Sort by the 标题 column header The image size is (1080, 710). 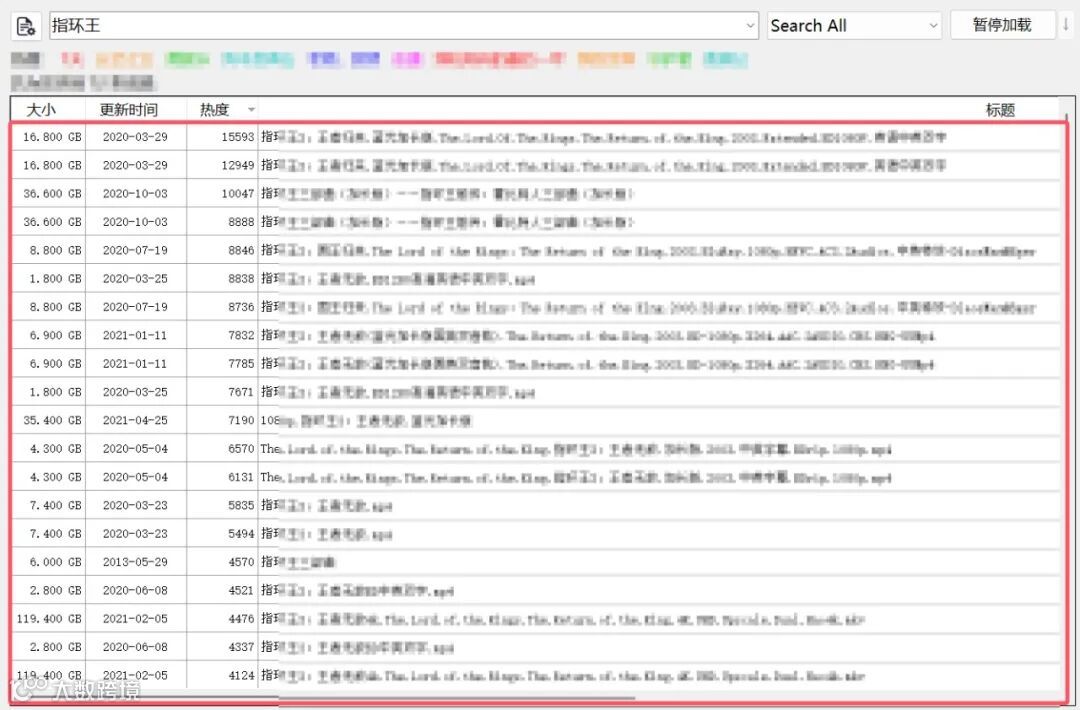1000,109
